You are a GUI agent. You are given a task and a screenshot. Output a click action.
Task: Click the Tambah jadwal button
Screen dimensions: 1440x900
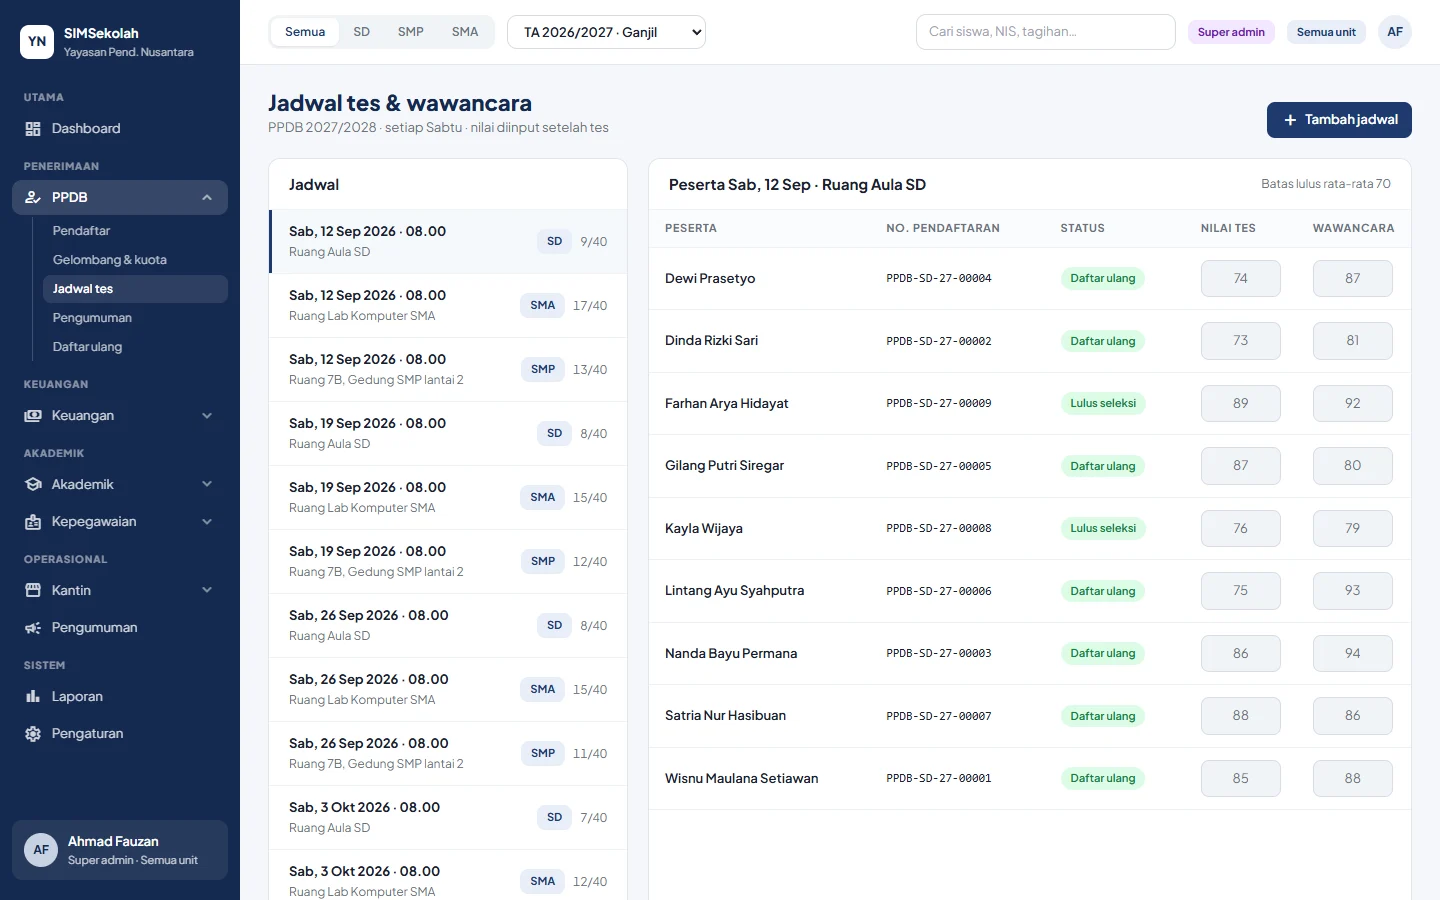tap(1339, 120)
